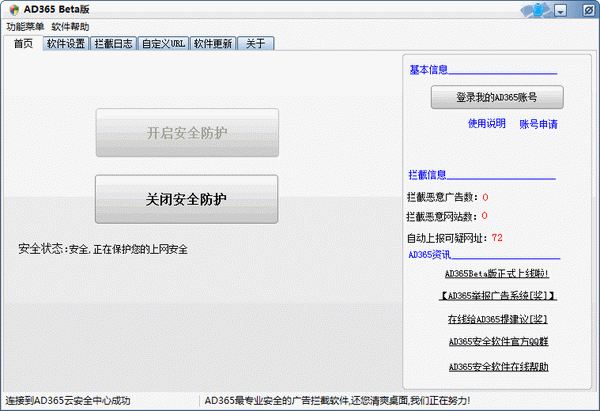Open the 账号申请 link
600x411 pixels.
point(538,124)
